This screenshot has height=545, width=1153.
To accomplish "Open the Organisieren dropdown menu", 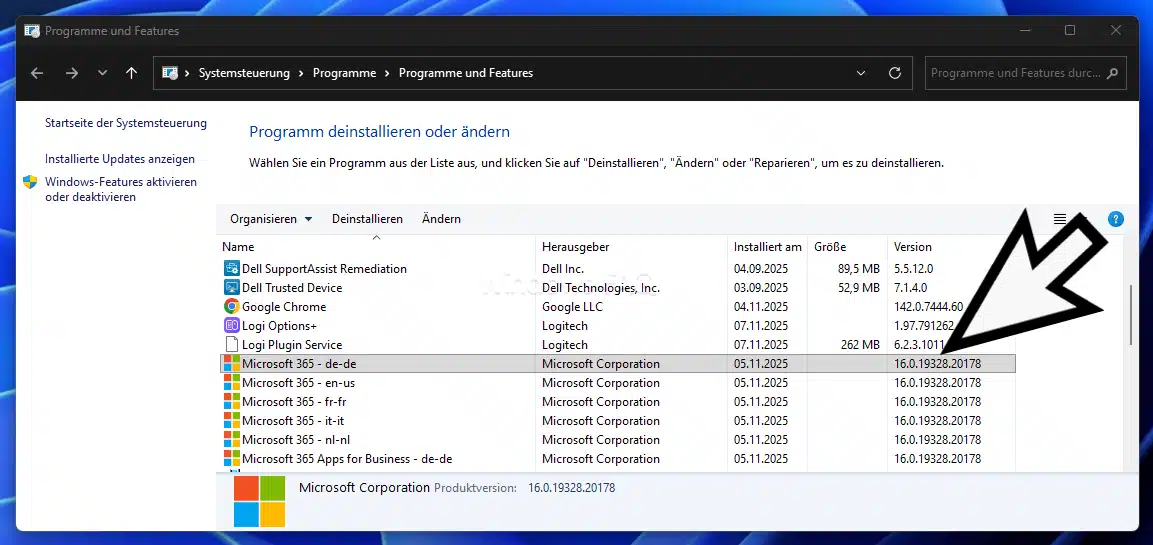I will (x=271, y=219).
